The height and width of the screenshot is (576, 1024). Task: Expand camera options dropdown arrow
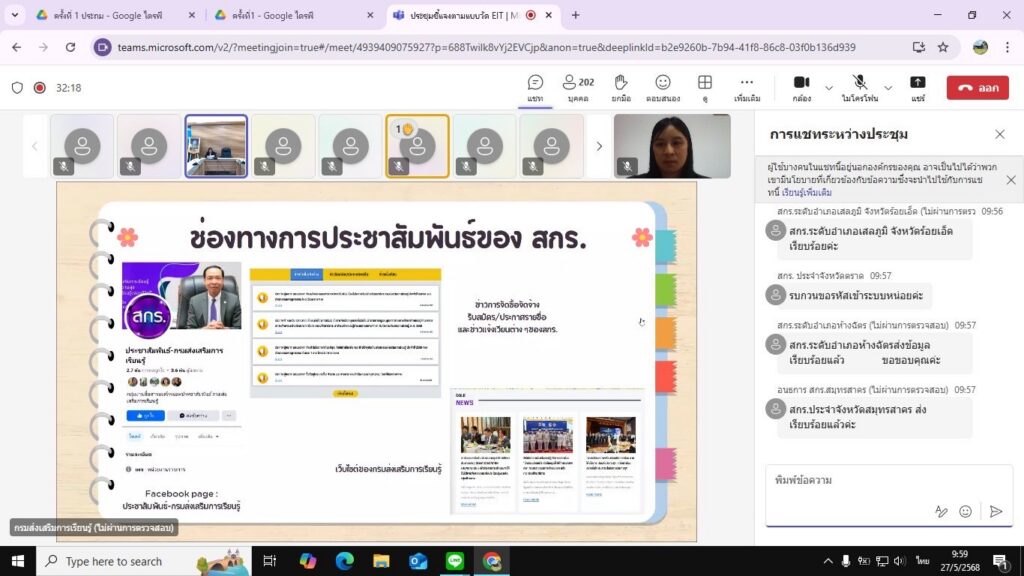tap(829, 88)
